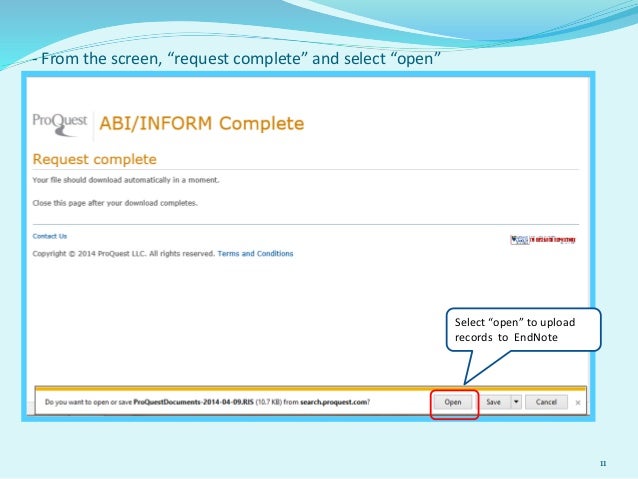The image size is (638, 479).
Task: Click the ABI/INFORM Complete title
Action: (202, 123)
